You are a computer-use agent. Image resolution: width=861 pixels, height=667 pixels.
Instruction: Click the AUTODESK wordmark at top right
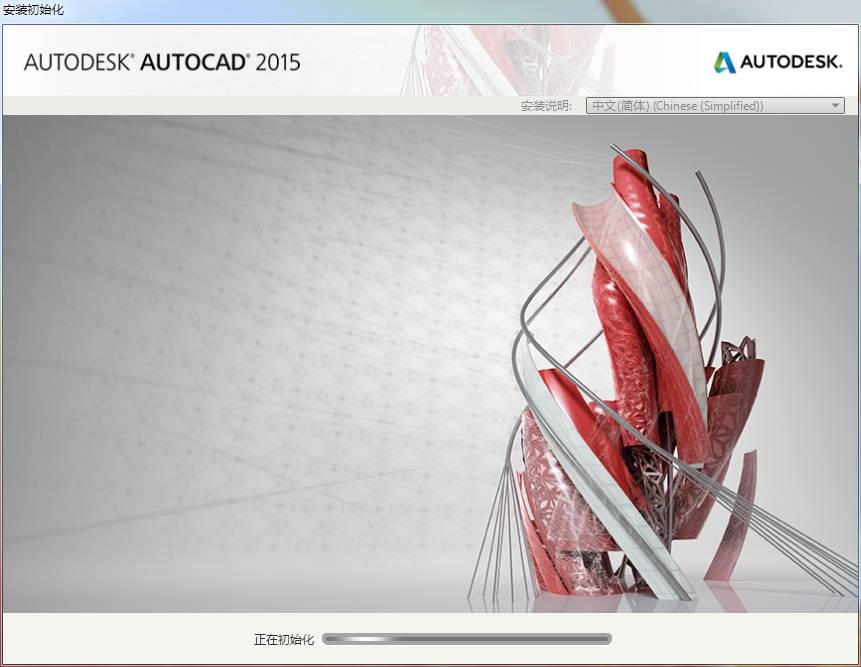791,60
